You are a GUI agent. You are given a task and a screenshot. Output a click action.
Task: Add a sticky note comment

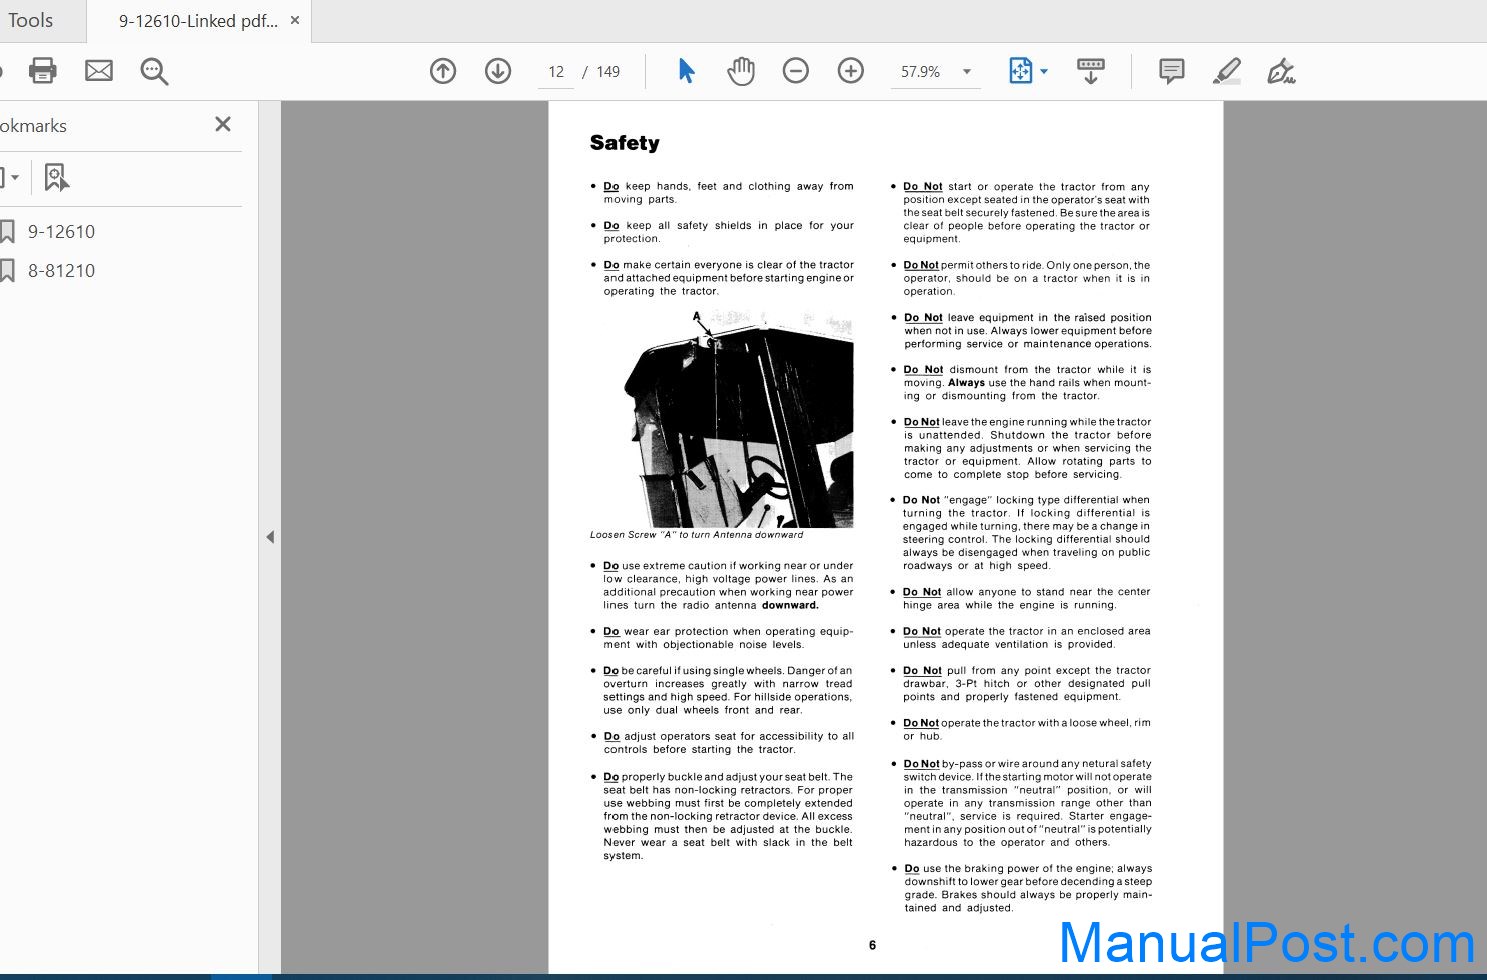click(1172, 71)
